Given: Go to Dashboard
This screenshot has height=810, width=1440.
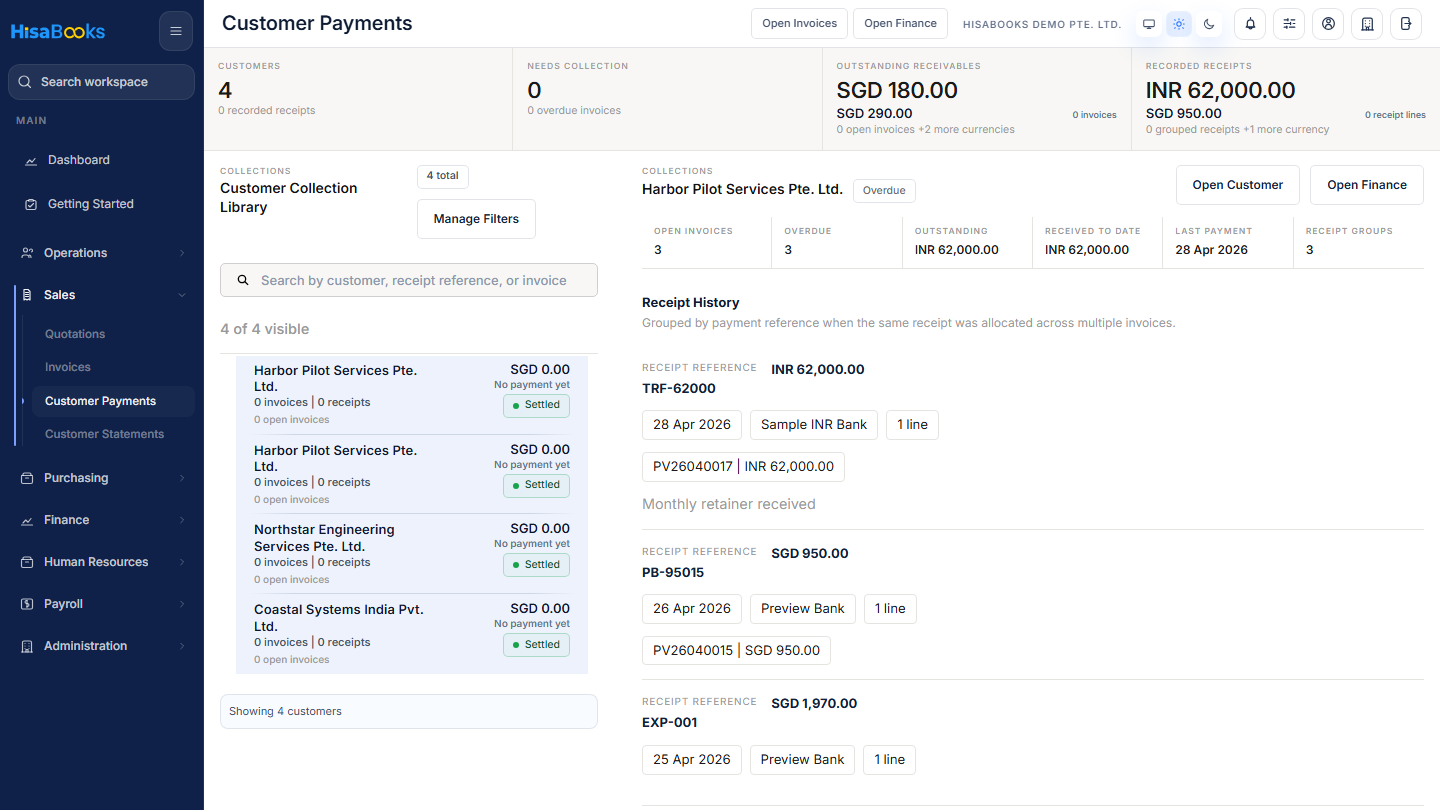Looking at the screenshot, I should point(79,160).
